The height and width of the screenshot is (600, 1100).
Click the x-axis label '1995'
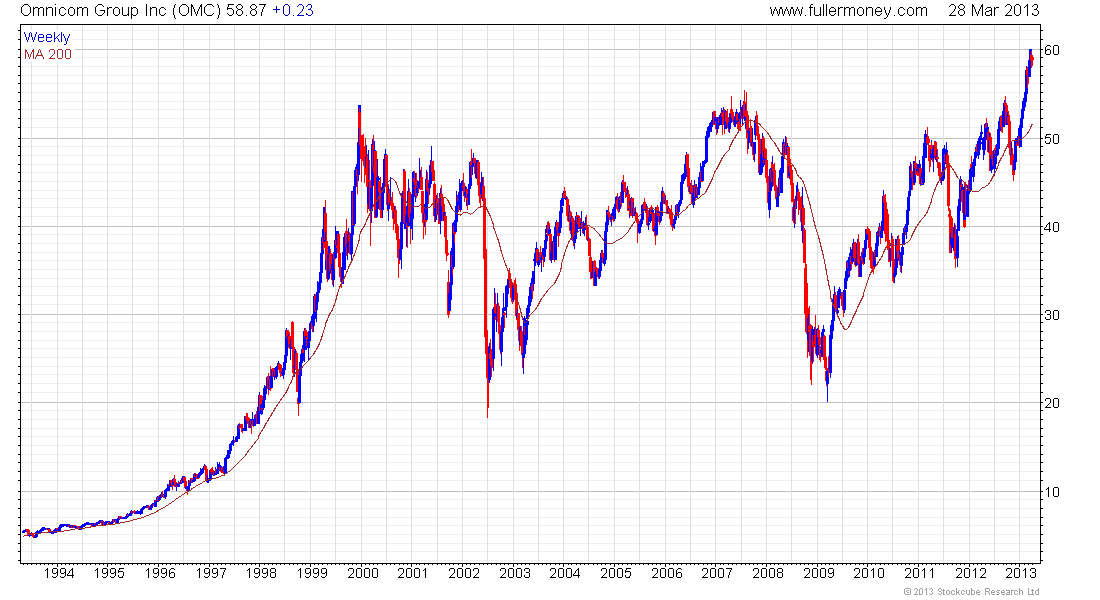point(109,573)
